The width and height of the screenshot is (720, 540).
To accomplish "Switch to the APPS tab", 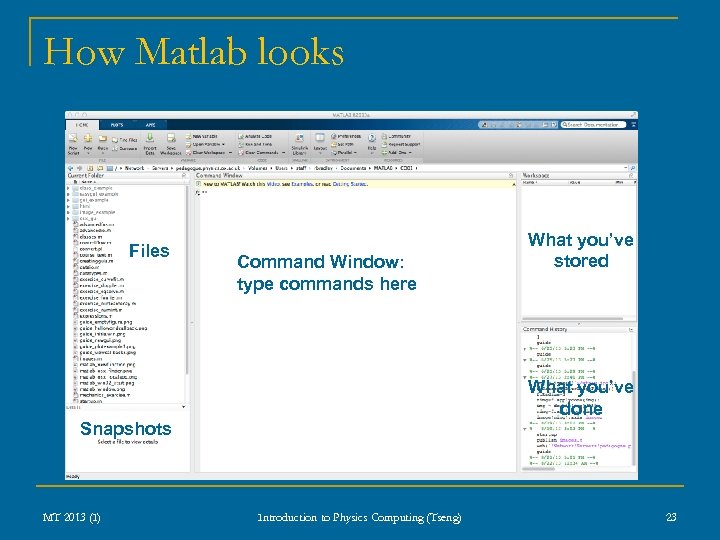I will click(150, 125).
